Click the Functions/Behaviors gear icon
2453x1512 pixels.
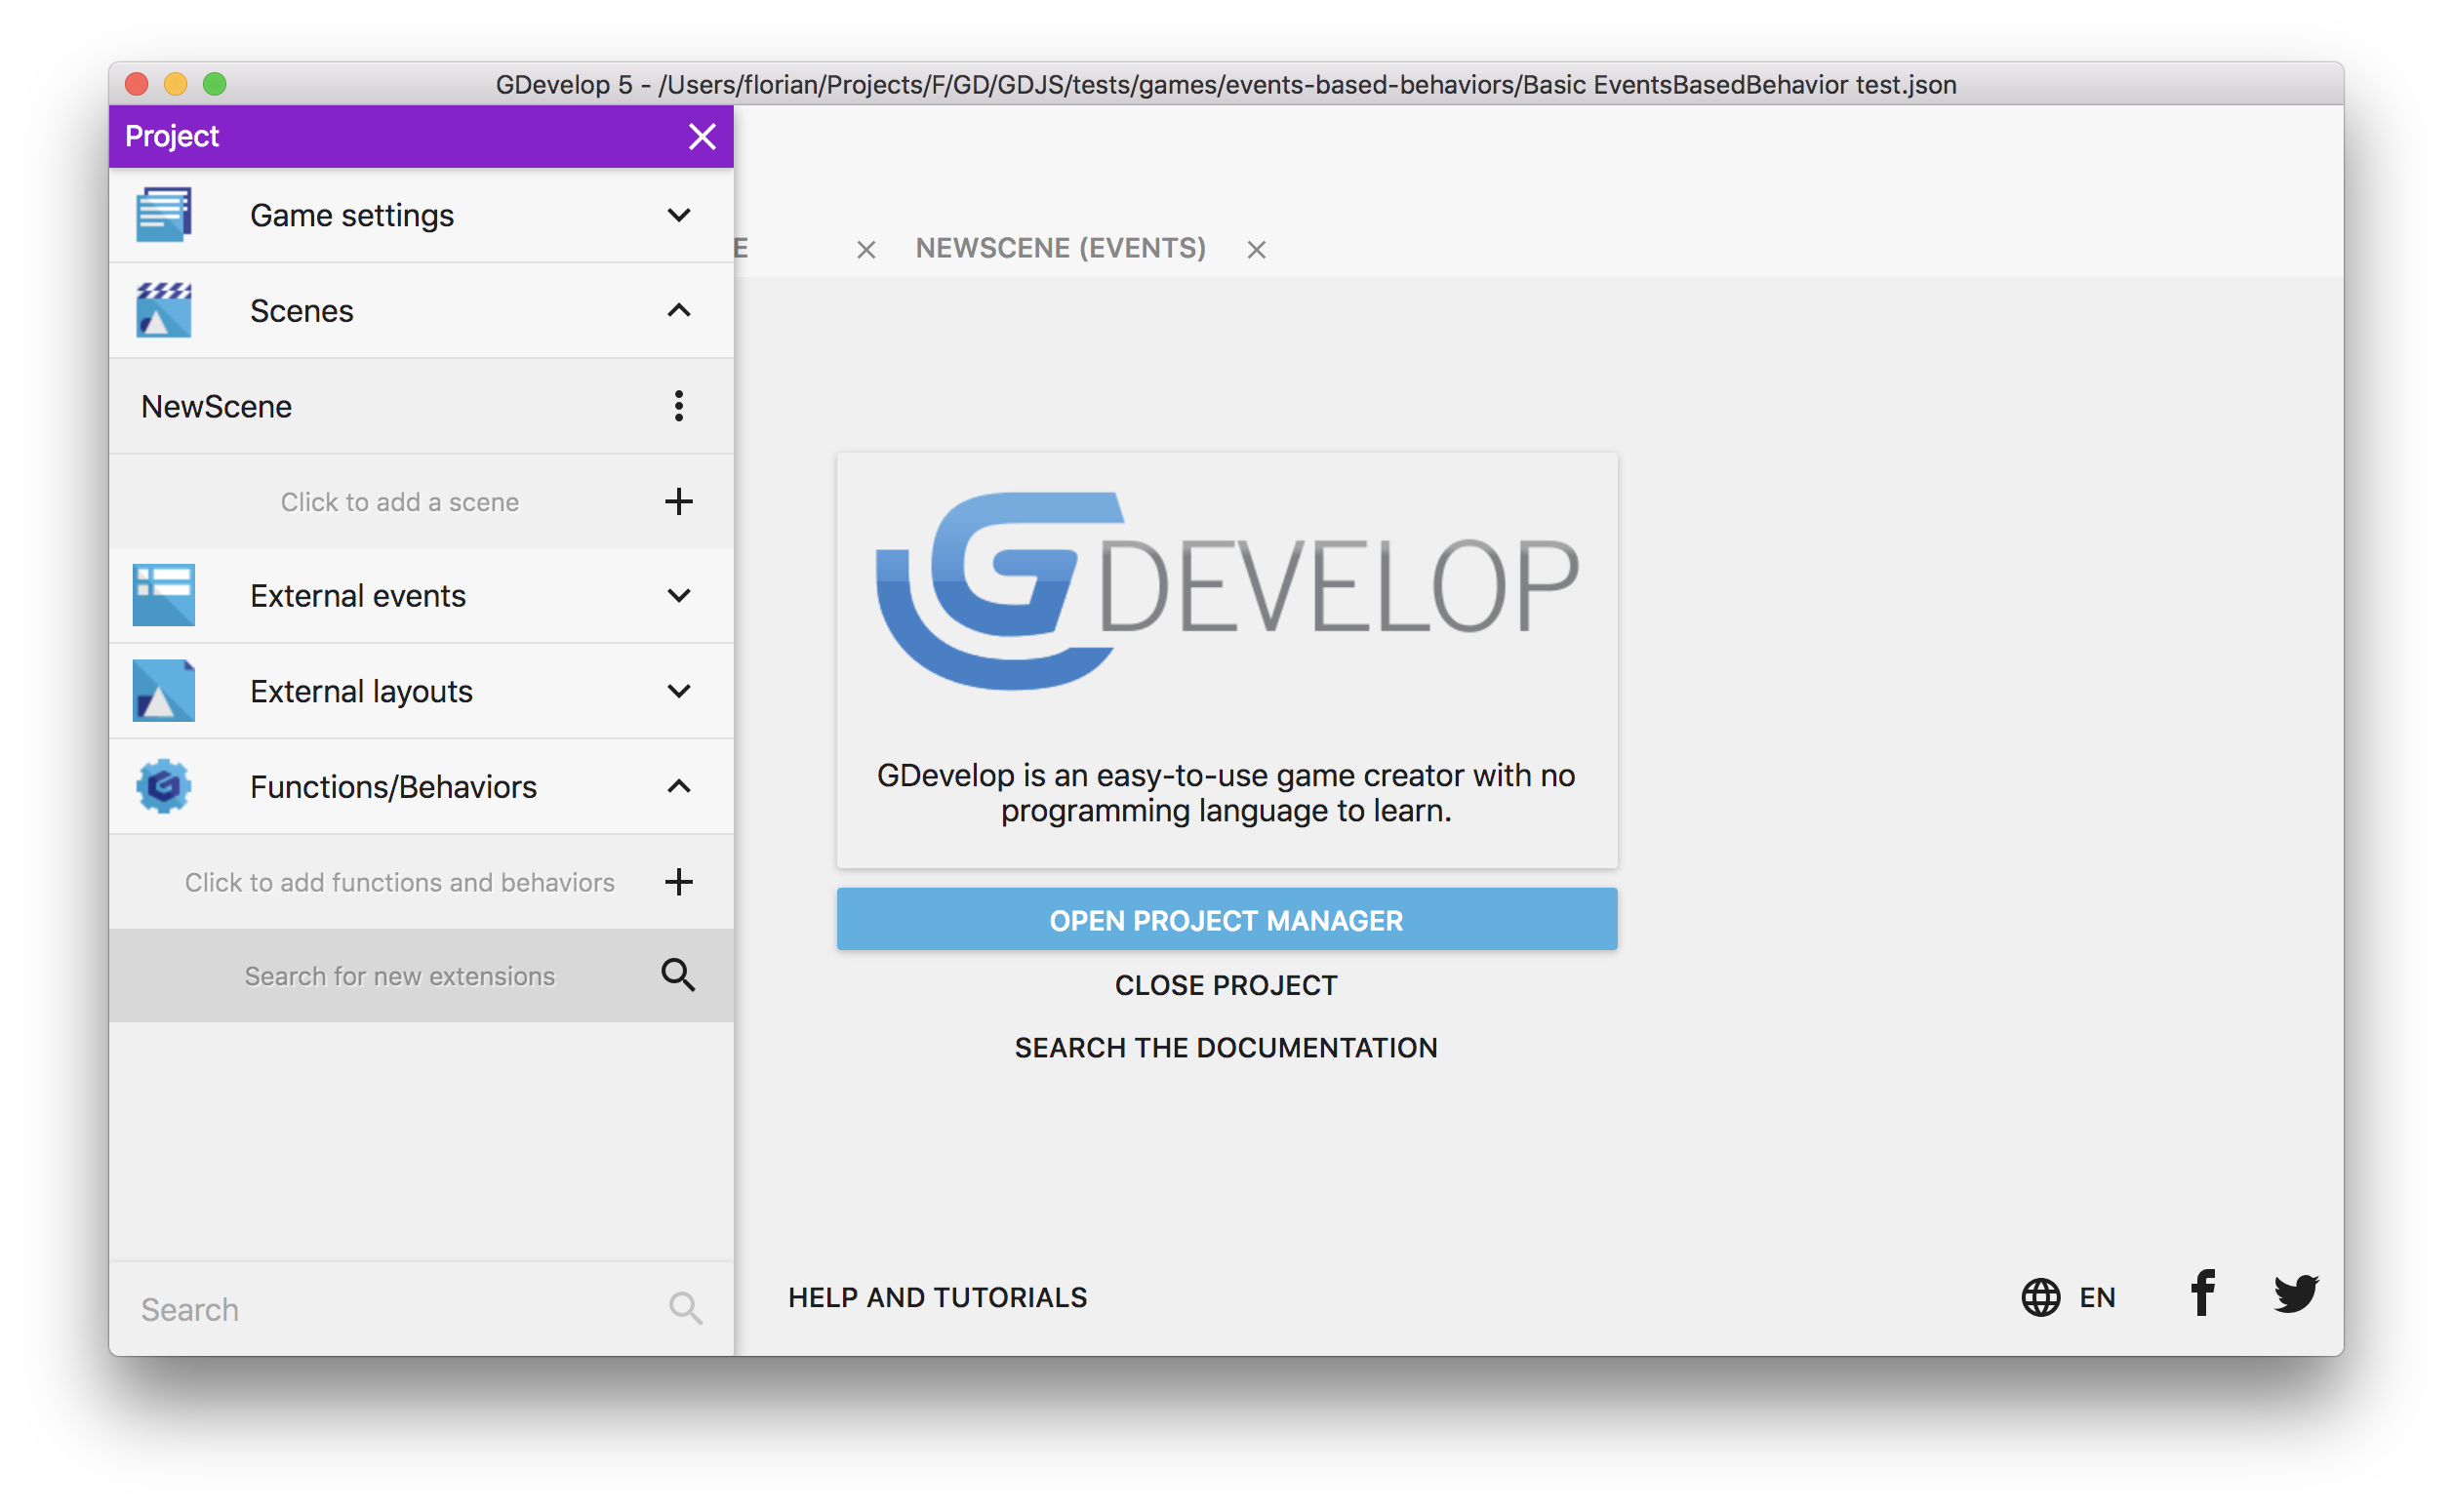[163, 786]
